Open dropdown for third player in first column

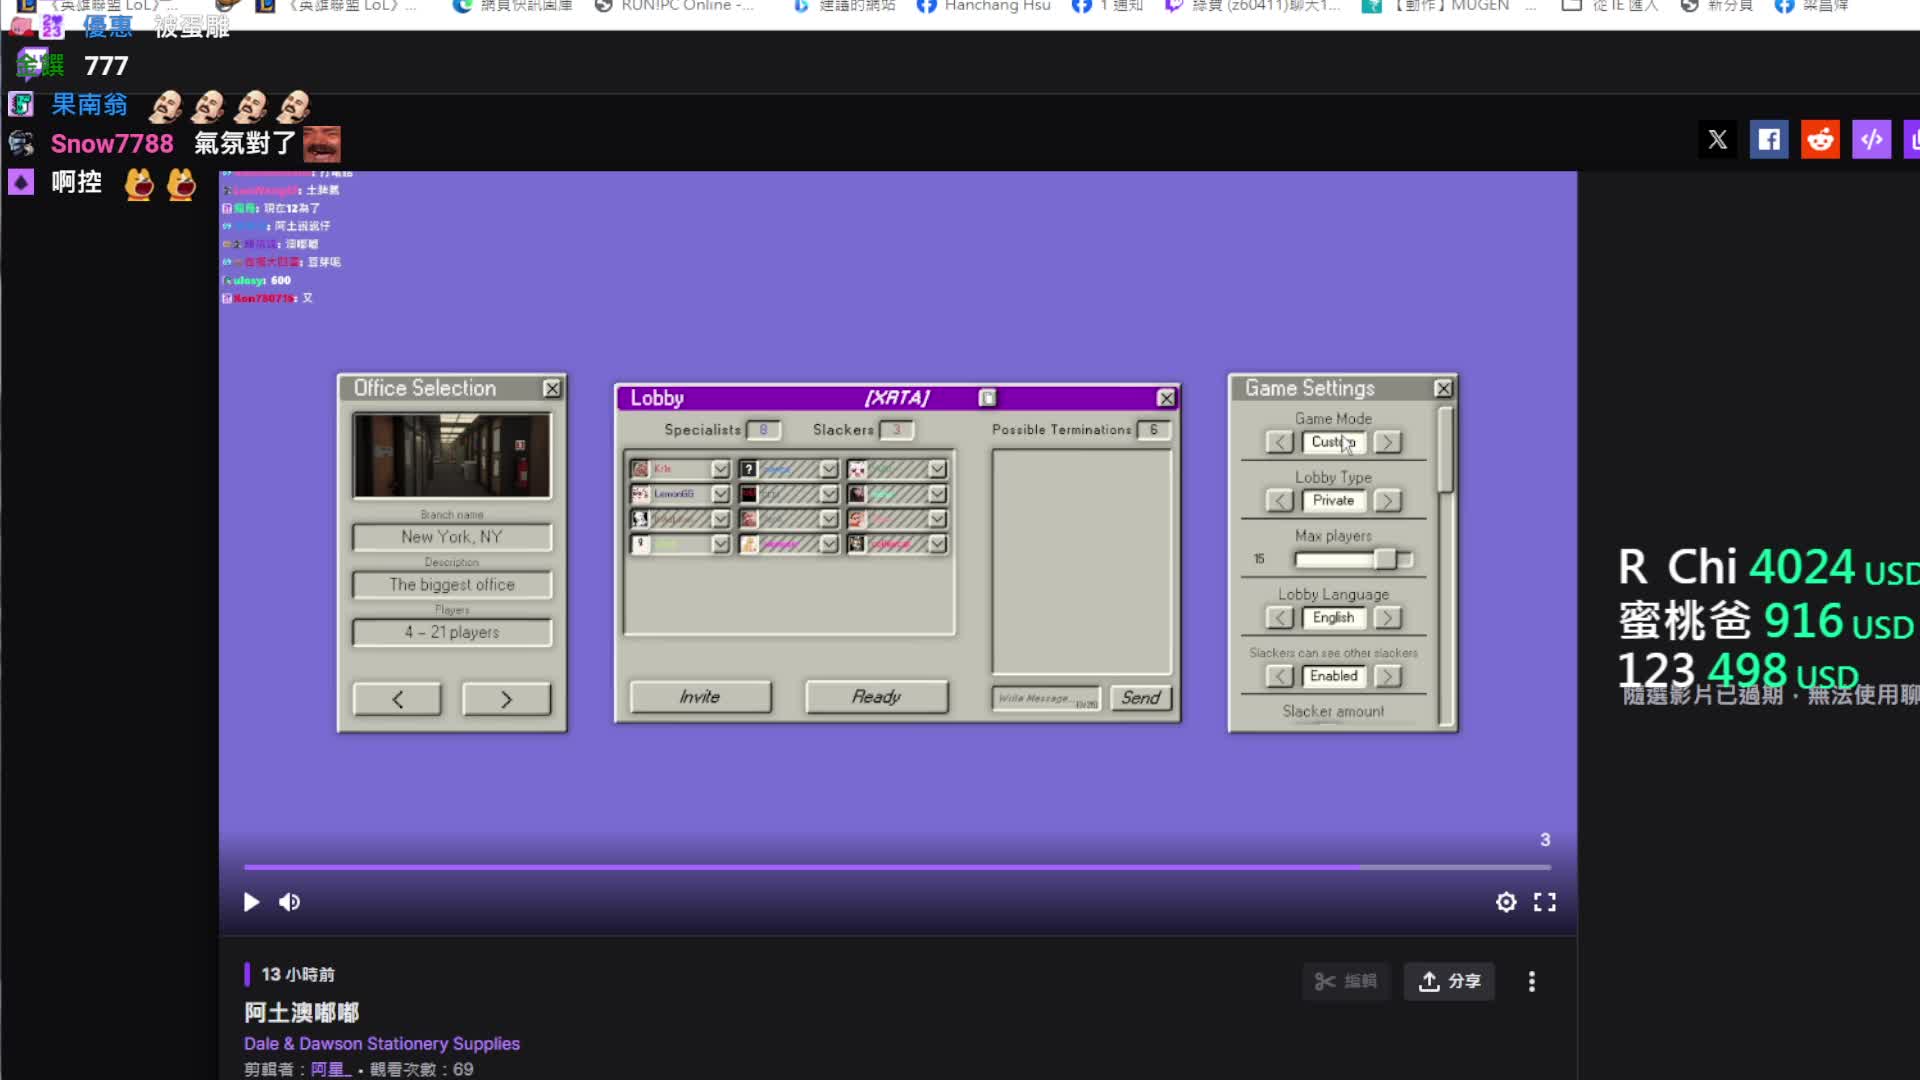[x=720, y=519]
